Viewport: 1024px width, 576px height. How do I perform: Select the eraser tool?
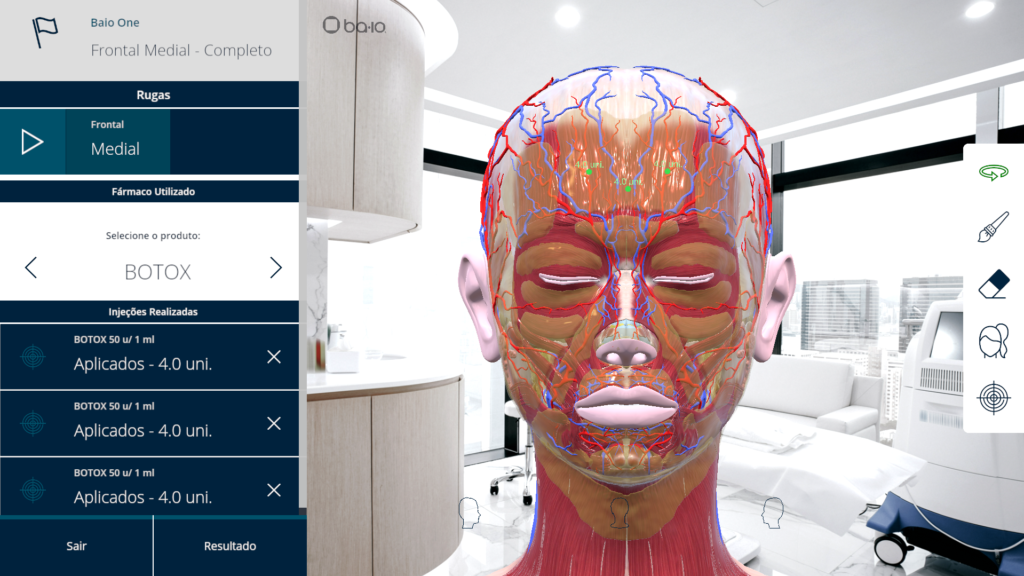tap(993, 285)
